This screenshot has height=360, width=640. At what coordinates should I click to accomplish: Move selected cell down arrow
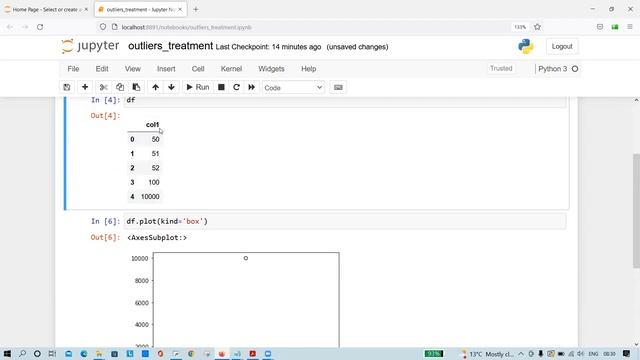click(171, 87)
